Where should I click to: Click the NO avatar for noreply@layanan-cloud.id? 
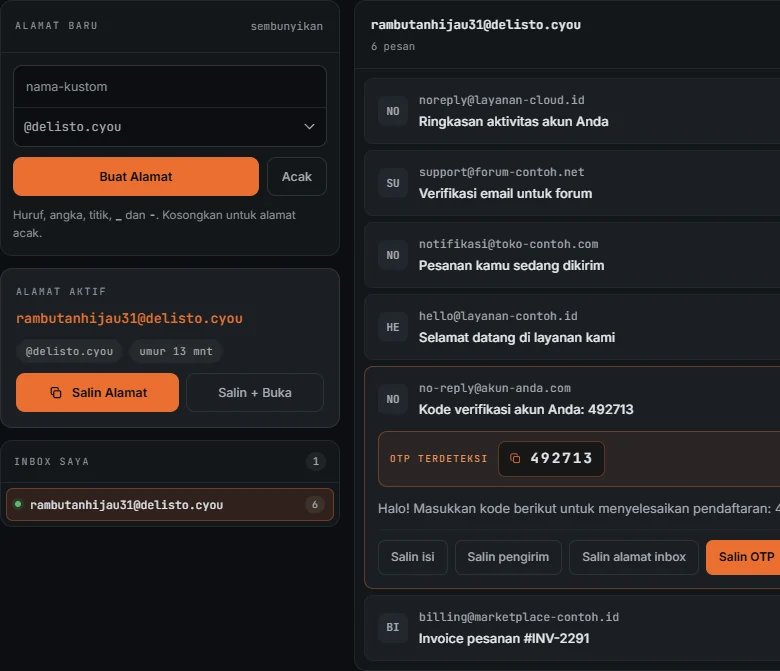393,111
